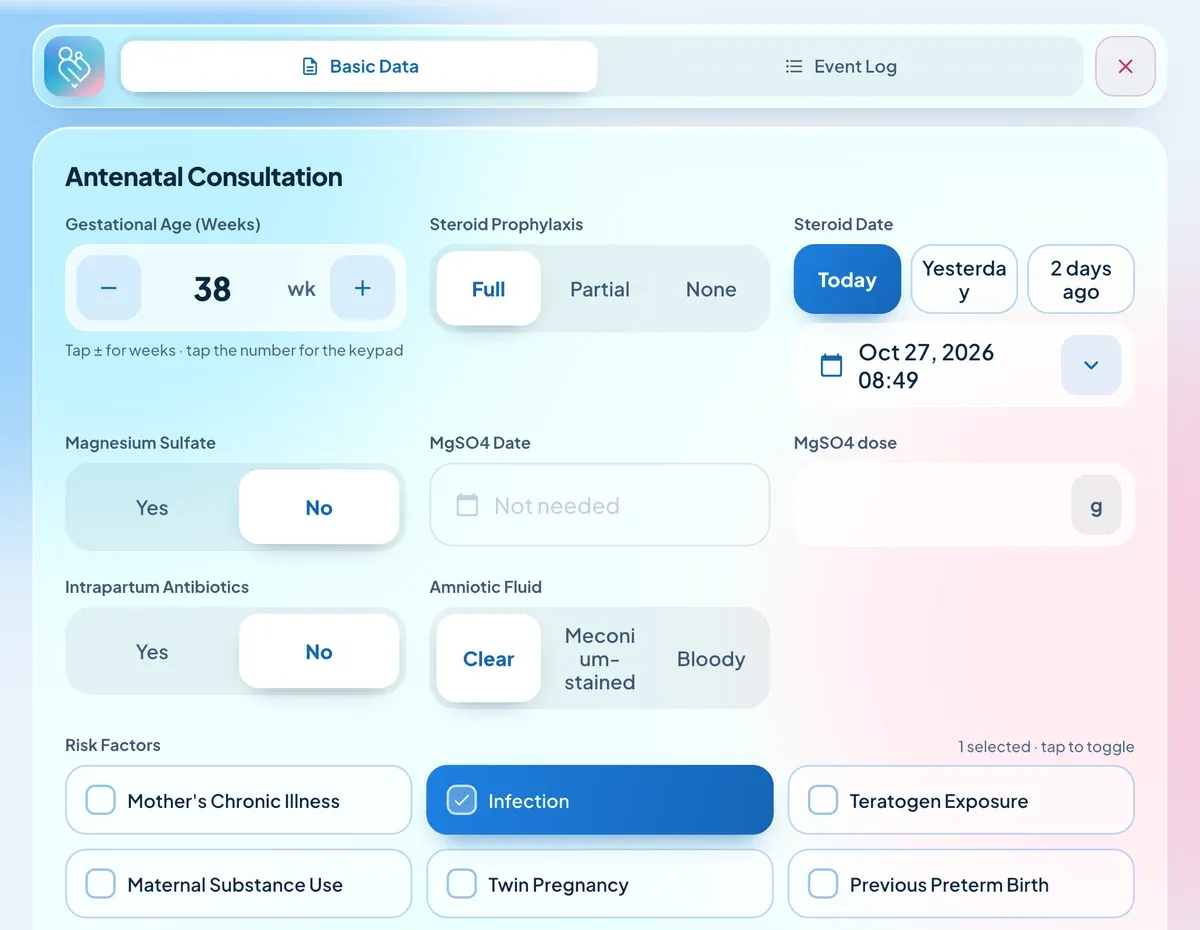Set Magnesium Sulfate to Yes
Screen dimensions: 1200x930
[x=152, y=507]
